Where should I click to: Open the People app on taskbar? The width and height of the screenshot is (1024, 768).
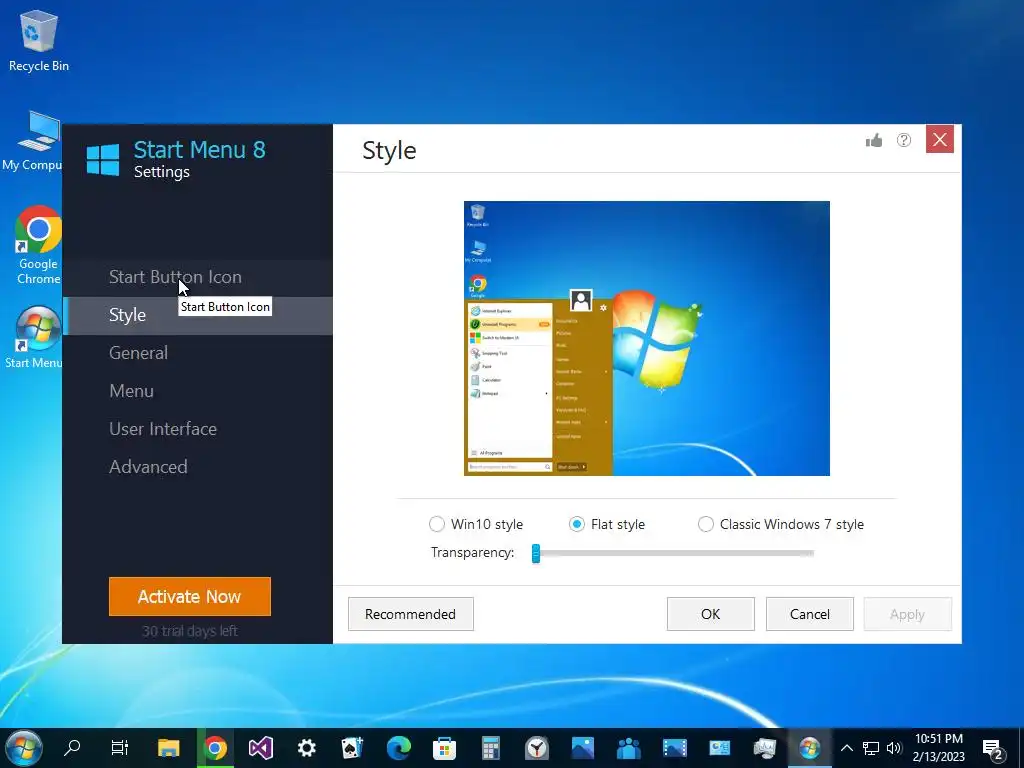628,748
